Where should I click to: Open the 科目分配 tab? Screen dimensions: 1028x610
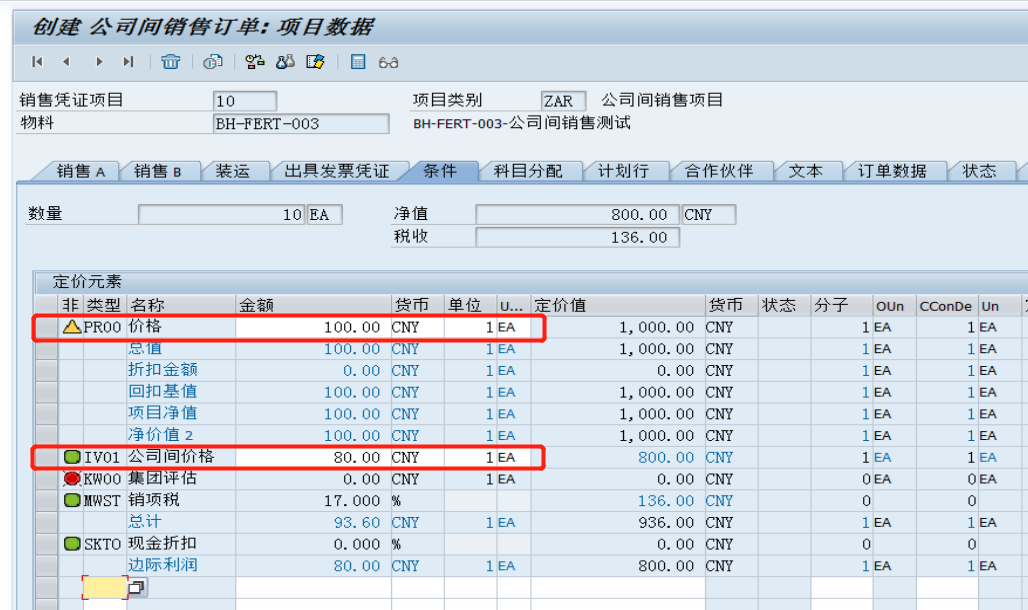point(528,171)
